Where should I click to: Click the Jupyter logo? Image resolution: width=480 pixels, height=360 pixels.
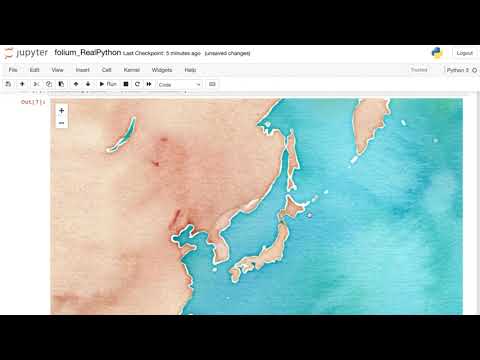point(26,53)
